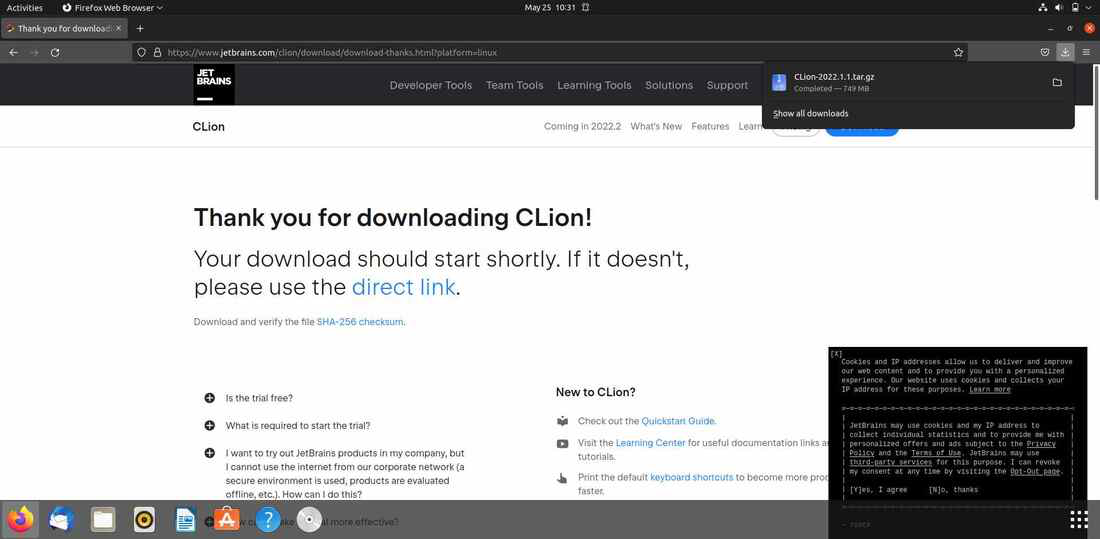Toggle the Downloads toolbar button
Image resolution: width=1100 pixels, height=539 pixels.
click(1065, 53)
